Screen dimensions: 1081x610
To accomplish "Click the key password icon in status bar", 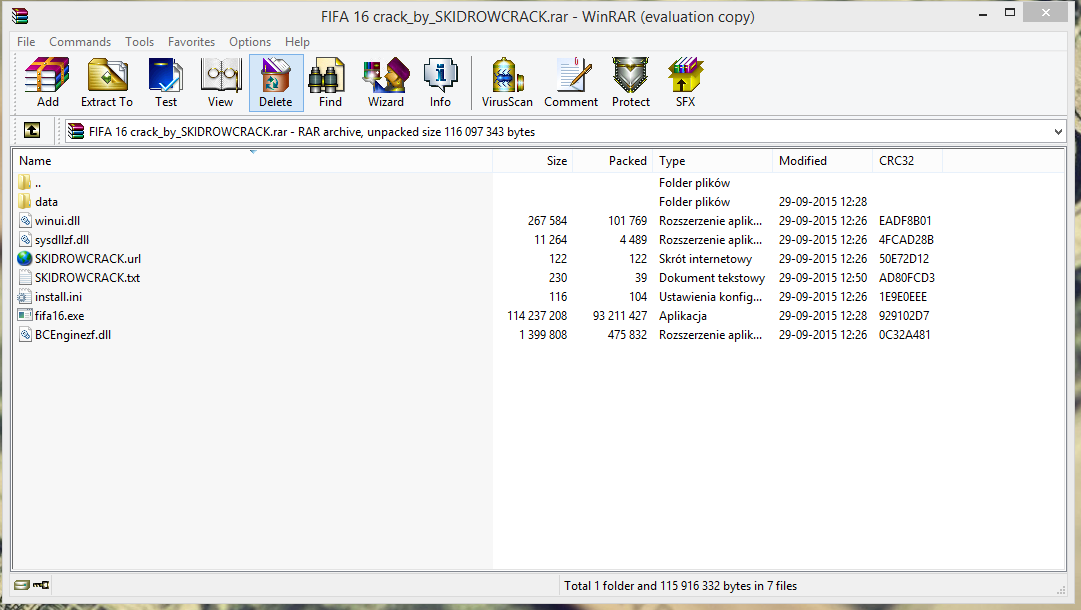I will (41, 585).
